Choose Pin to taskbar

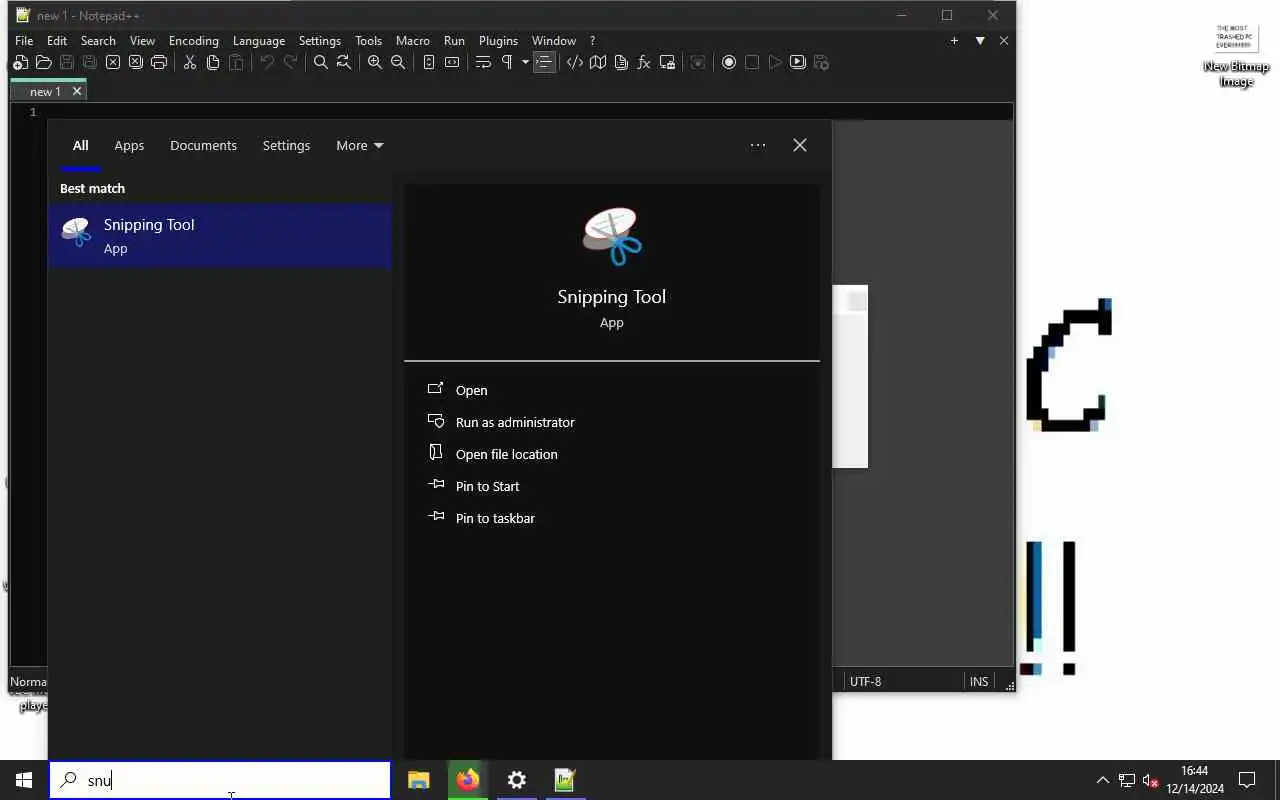tap(495, 518)
